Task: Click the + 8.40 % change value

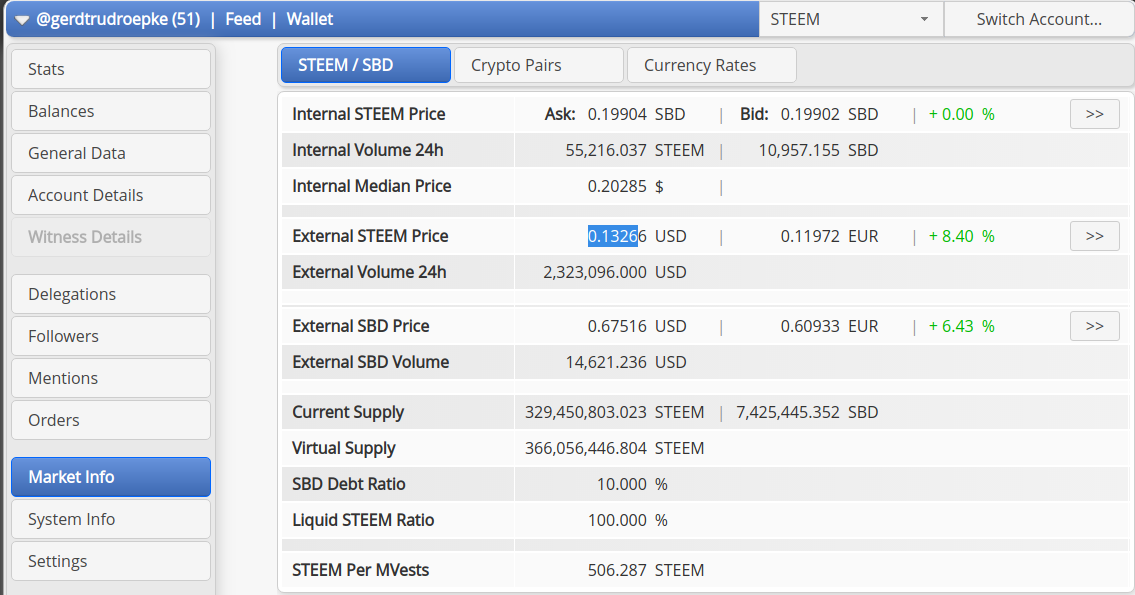Action: tap(962, 236)
